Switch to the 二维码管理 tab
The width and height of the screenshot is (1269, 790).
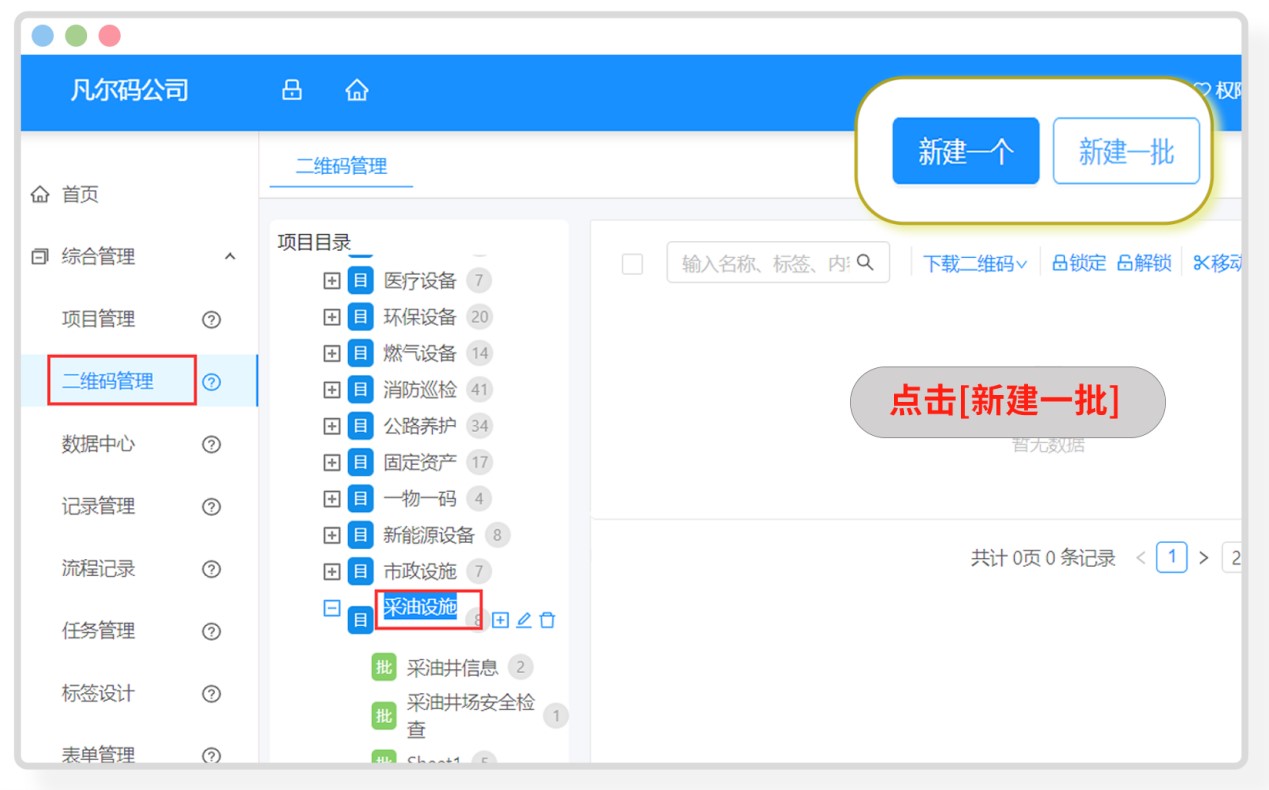(x=341, y=166)
